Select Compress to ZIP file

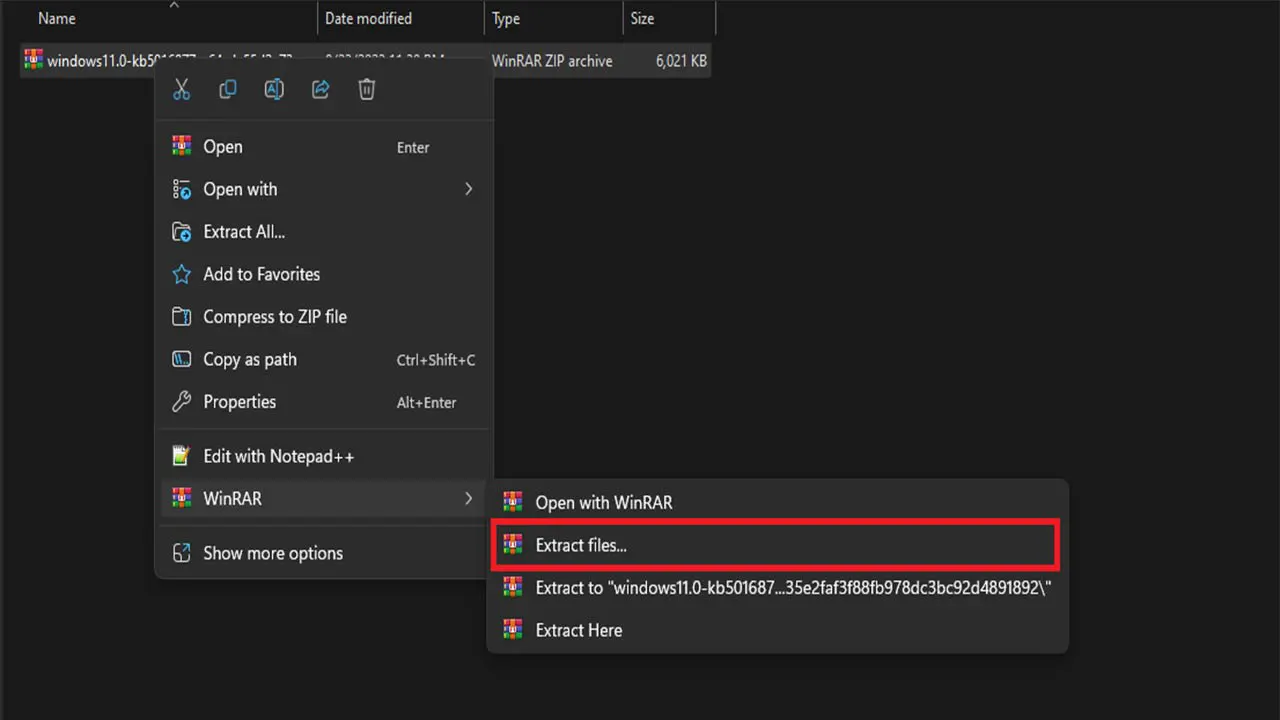coord(275,317)
